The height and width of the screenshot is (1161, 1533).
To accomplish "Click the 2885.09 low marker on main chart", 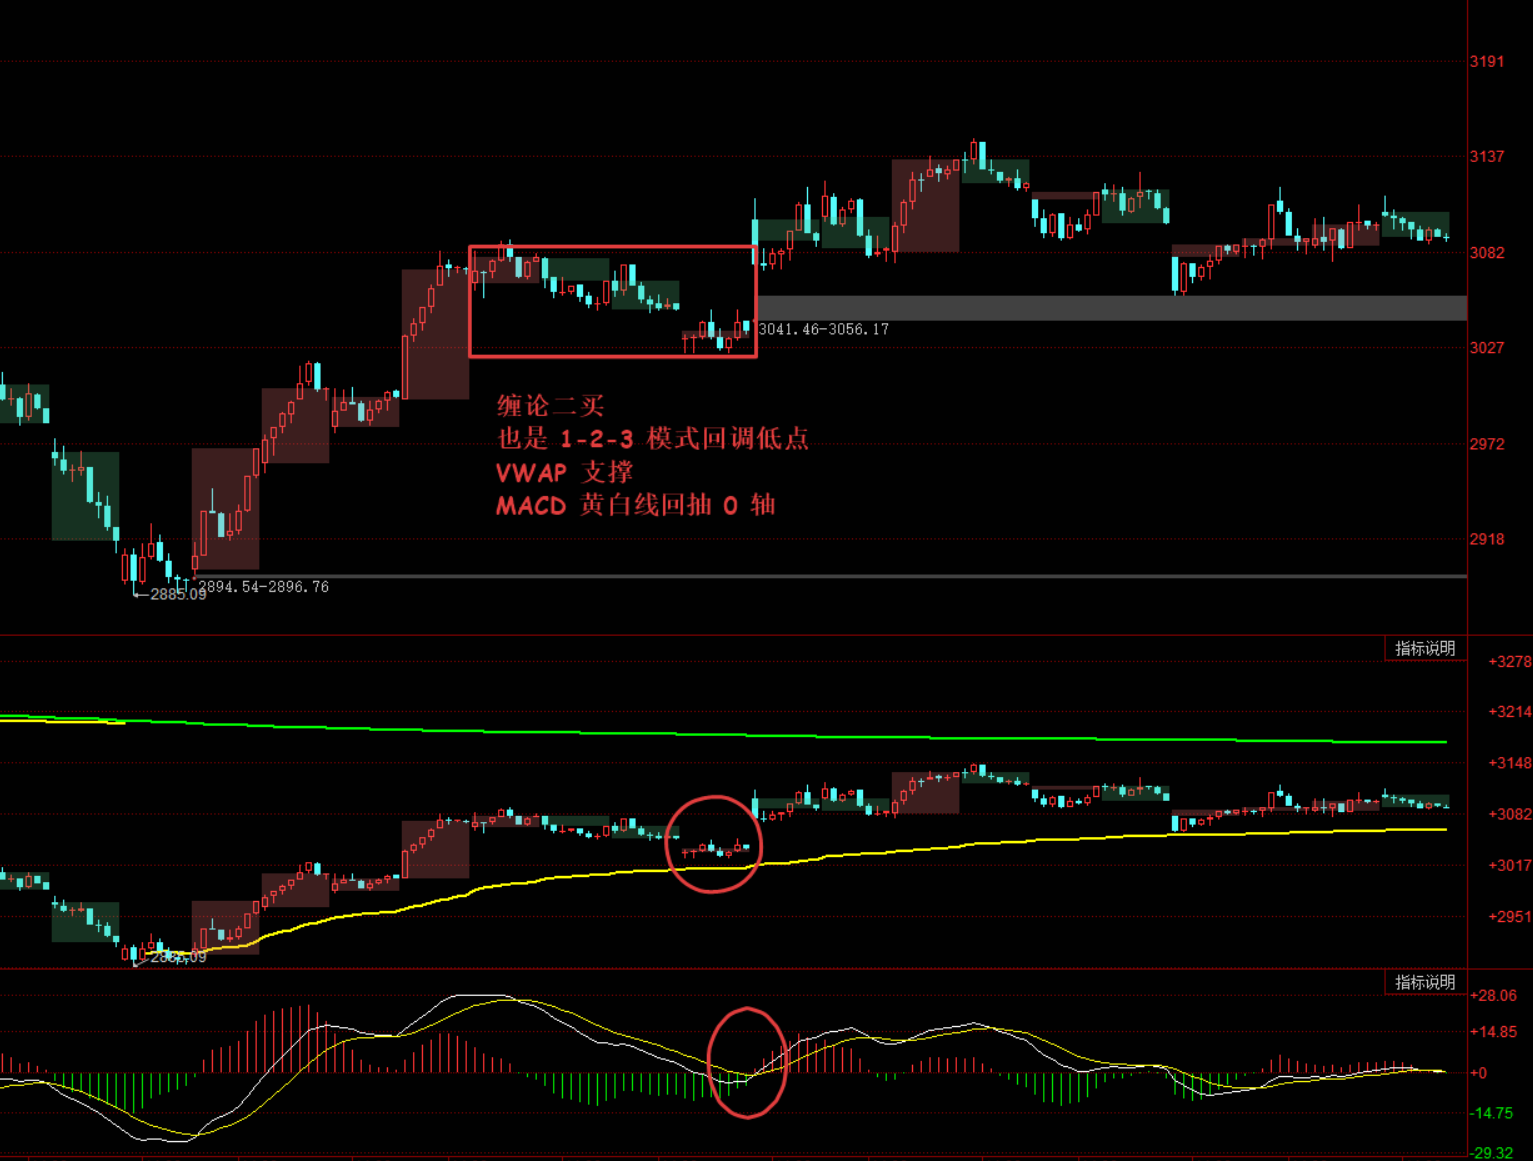I will (177, 595).
